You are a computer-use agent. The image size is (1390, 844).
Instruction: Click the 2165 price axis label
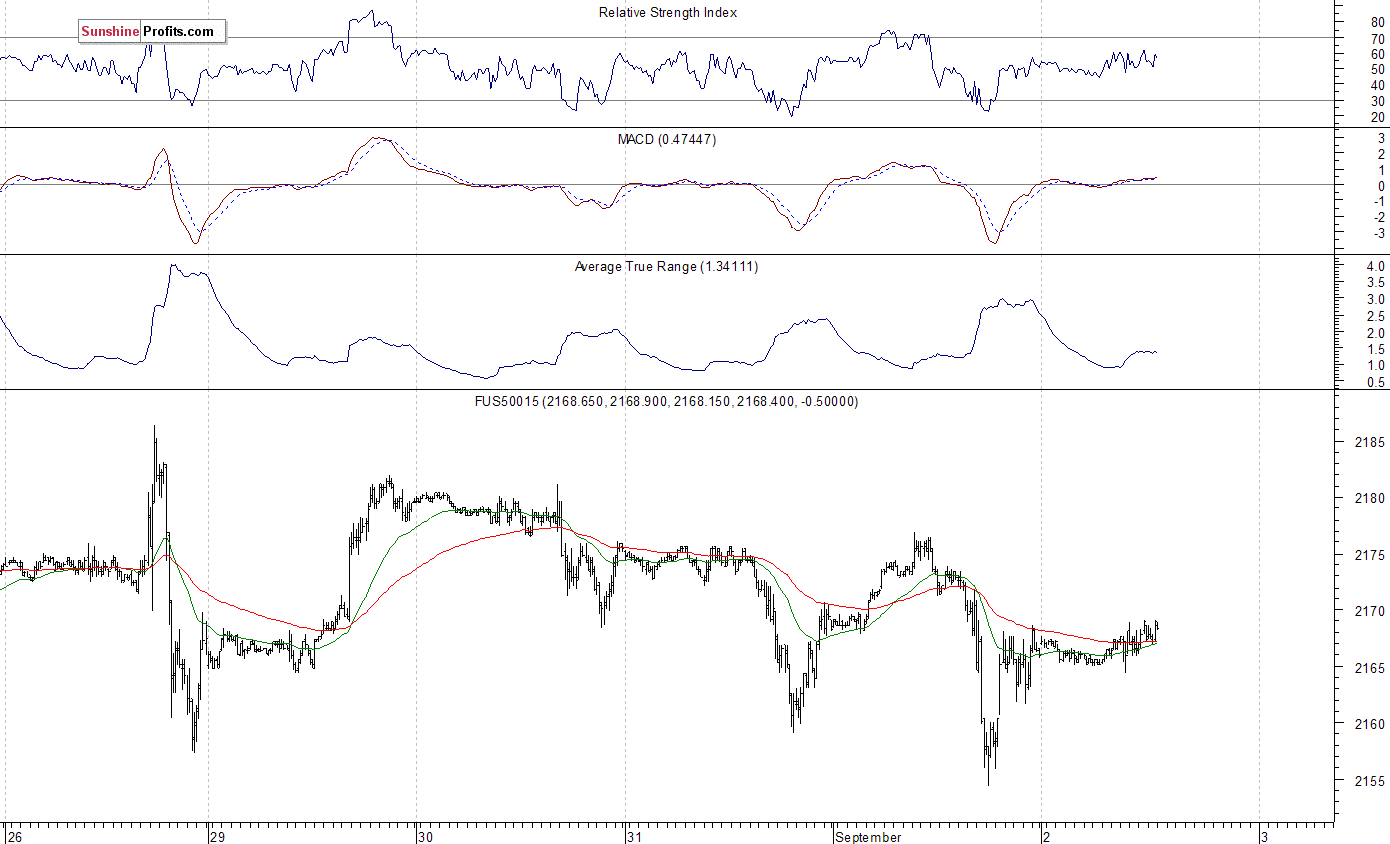[1369, 668]
